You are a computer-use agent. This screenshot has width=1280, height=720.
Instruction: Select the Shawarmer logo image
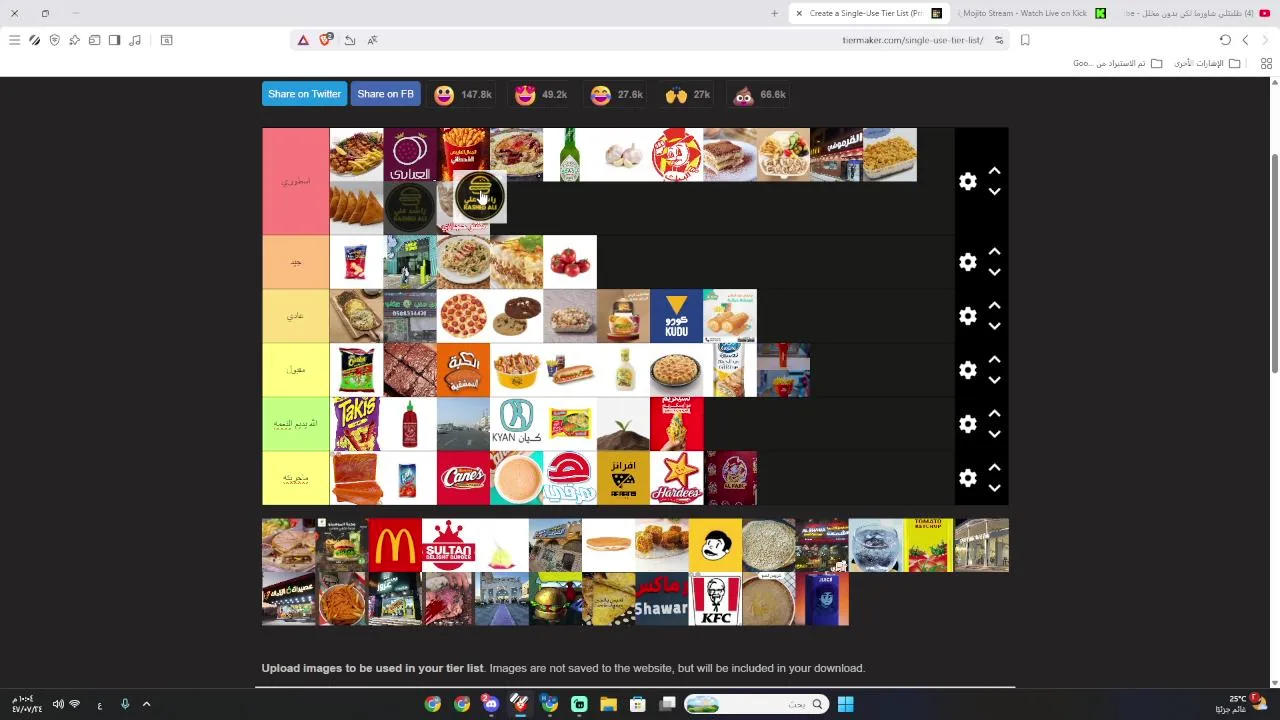[662, 599]
